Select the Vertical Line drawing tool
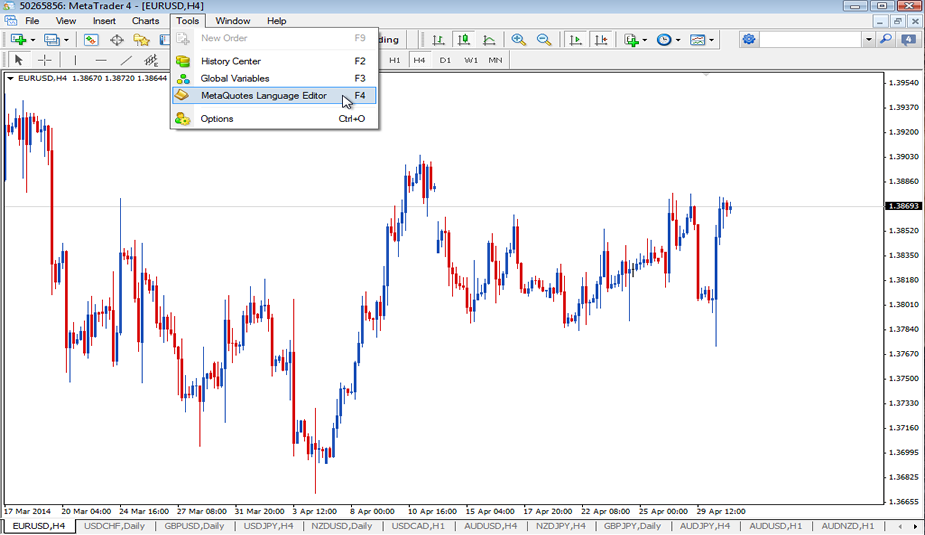The image size is (925, 535). [x=75, y=60]
